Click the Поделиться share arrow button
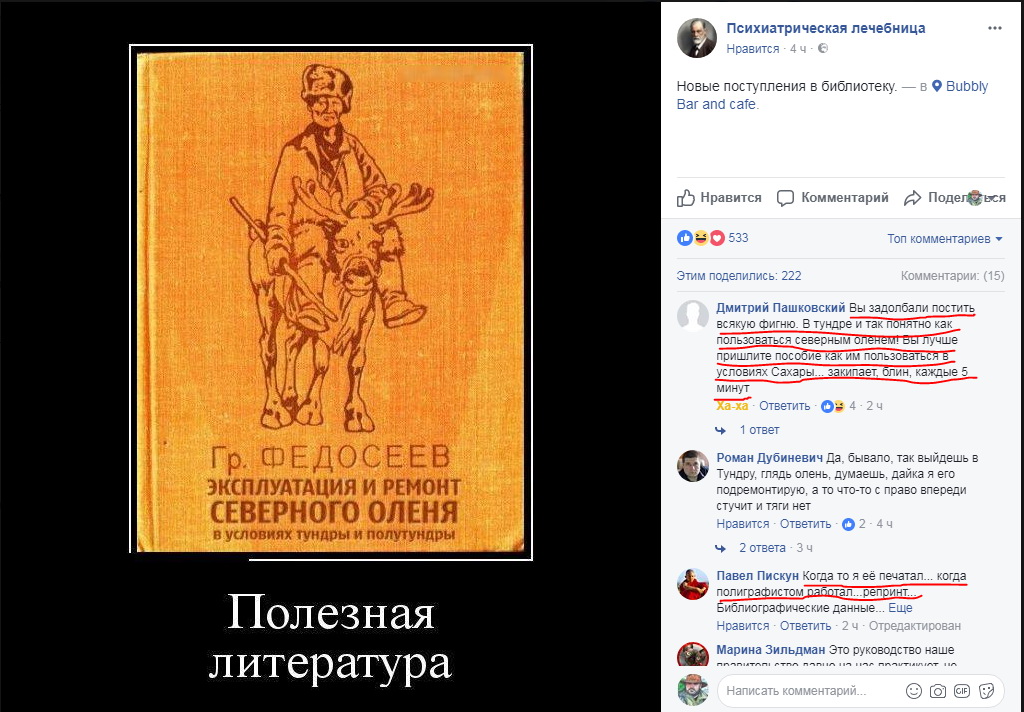Viewport: 1024px width, 712px height. pos(954,198)
